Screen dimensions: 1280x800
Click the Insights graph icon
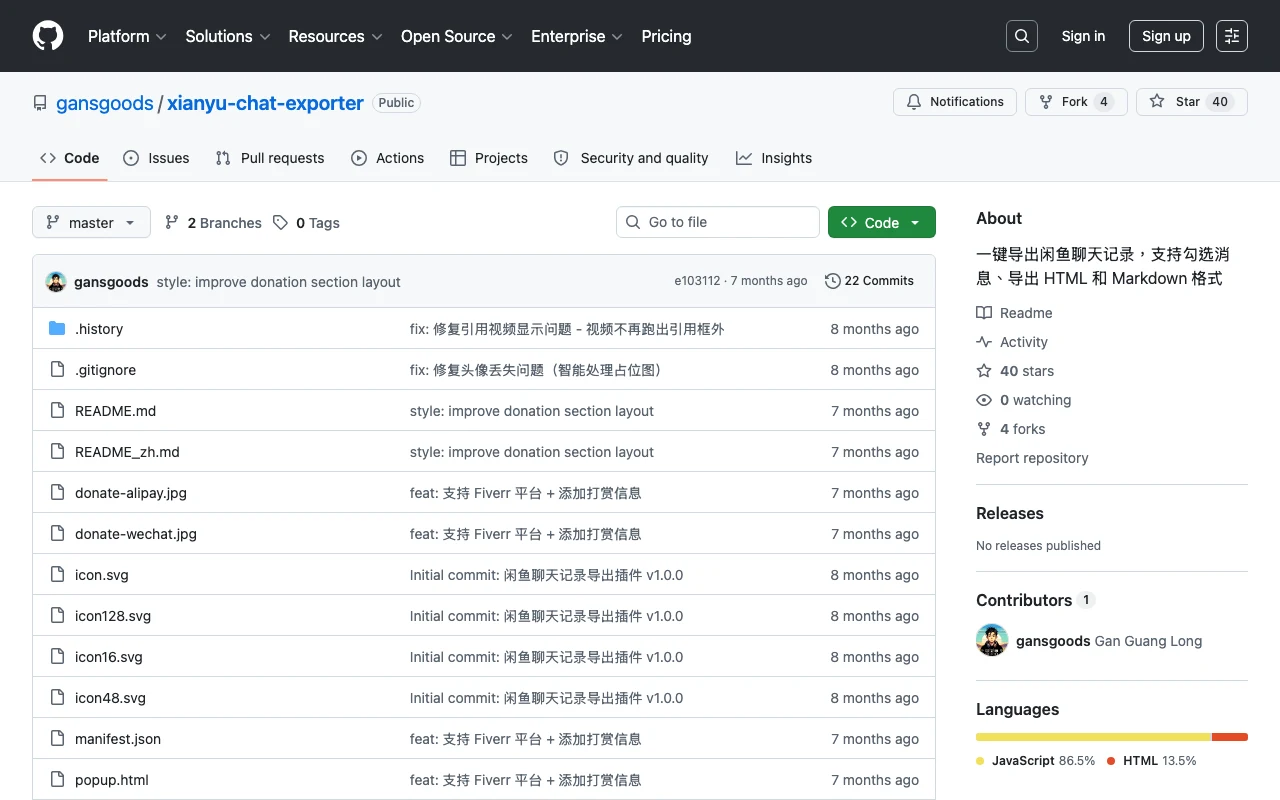pos(744,158)
